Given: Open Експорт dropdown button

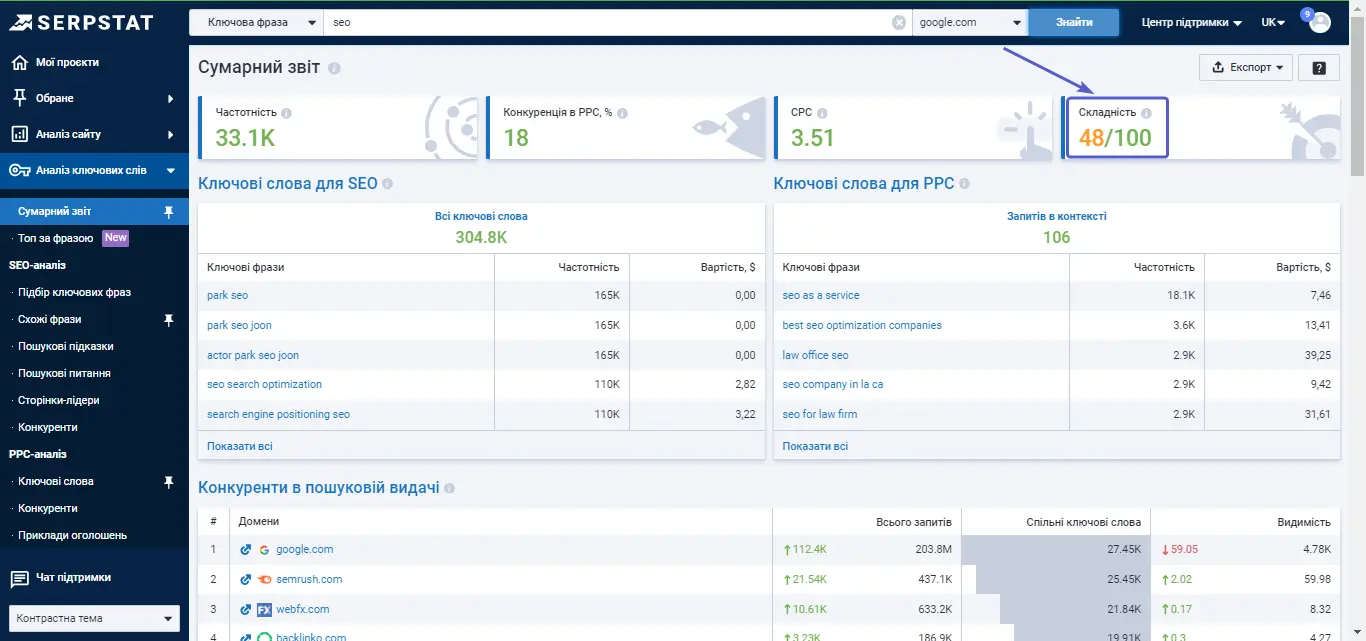Looking at the screenshot, I should pos(1246,67).
